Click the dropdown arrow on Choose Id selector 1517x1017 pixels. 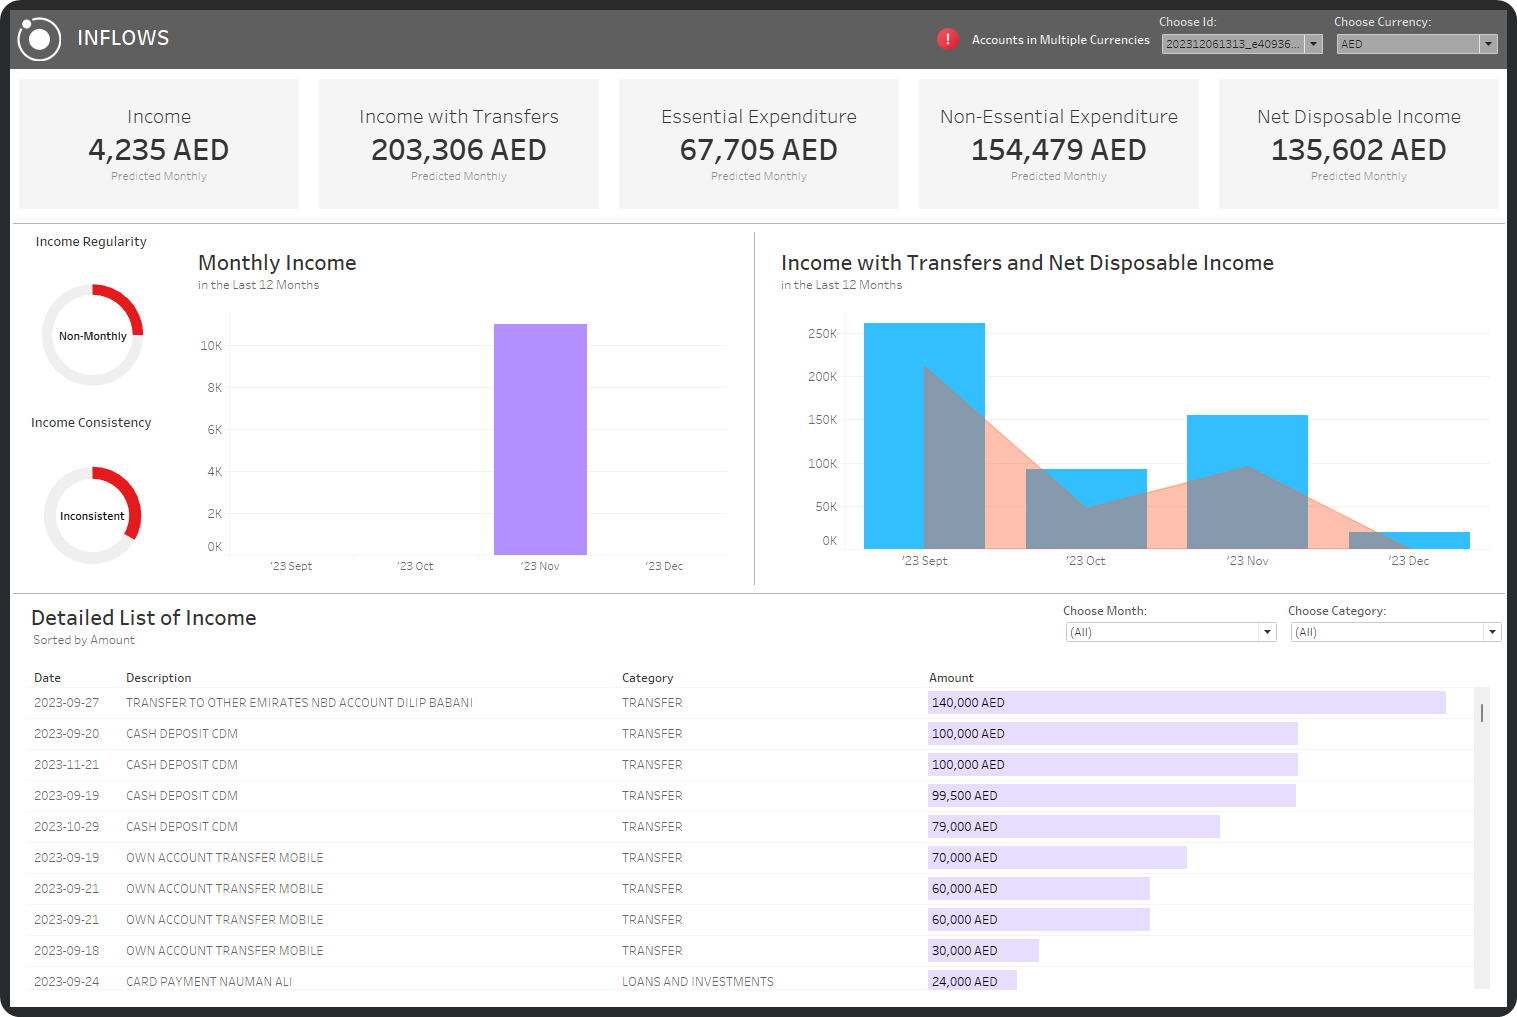pos(1313,44)
